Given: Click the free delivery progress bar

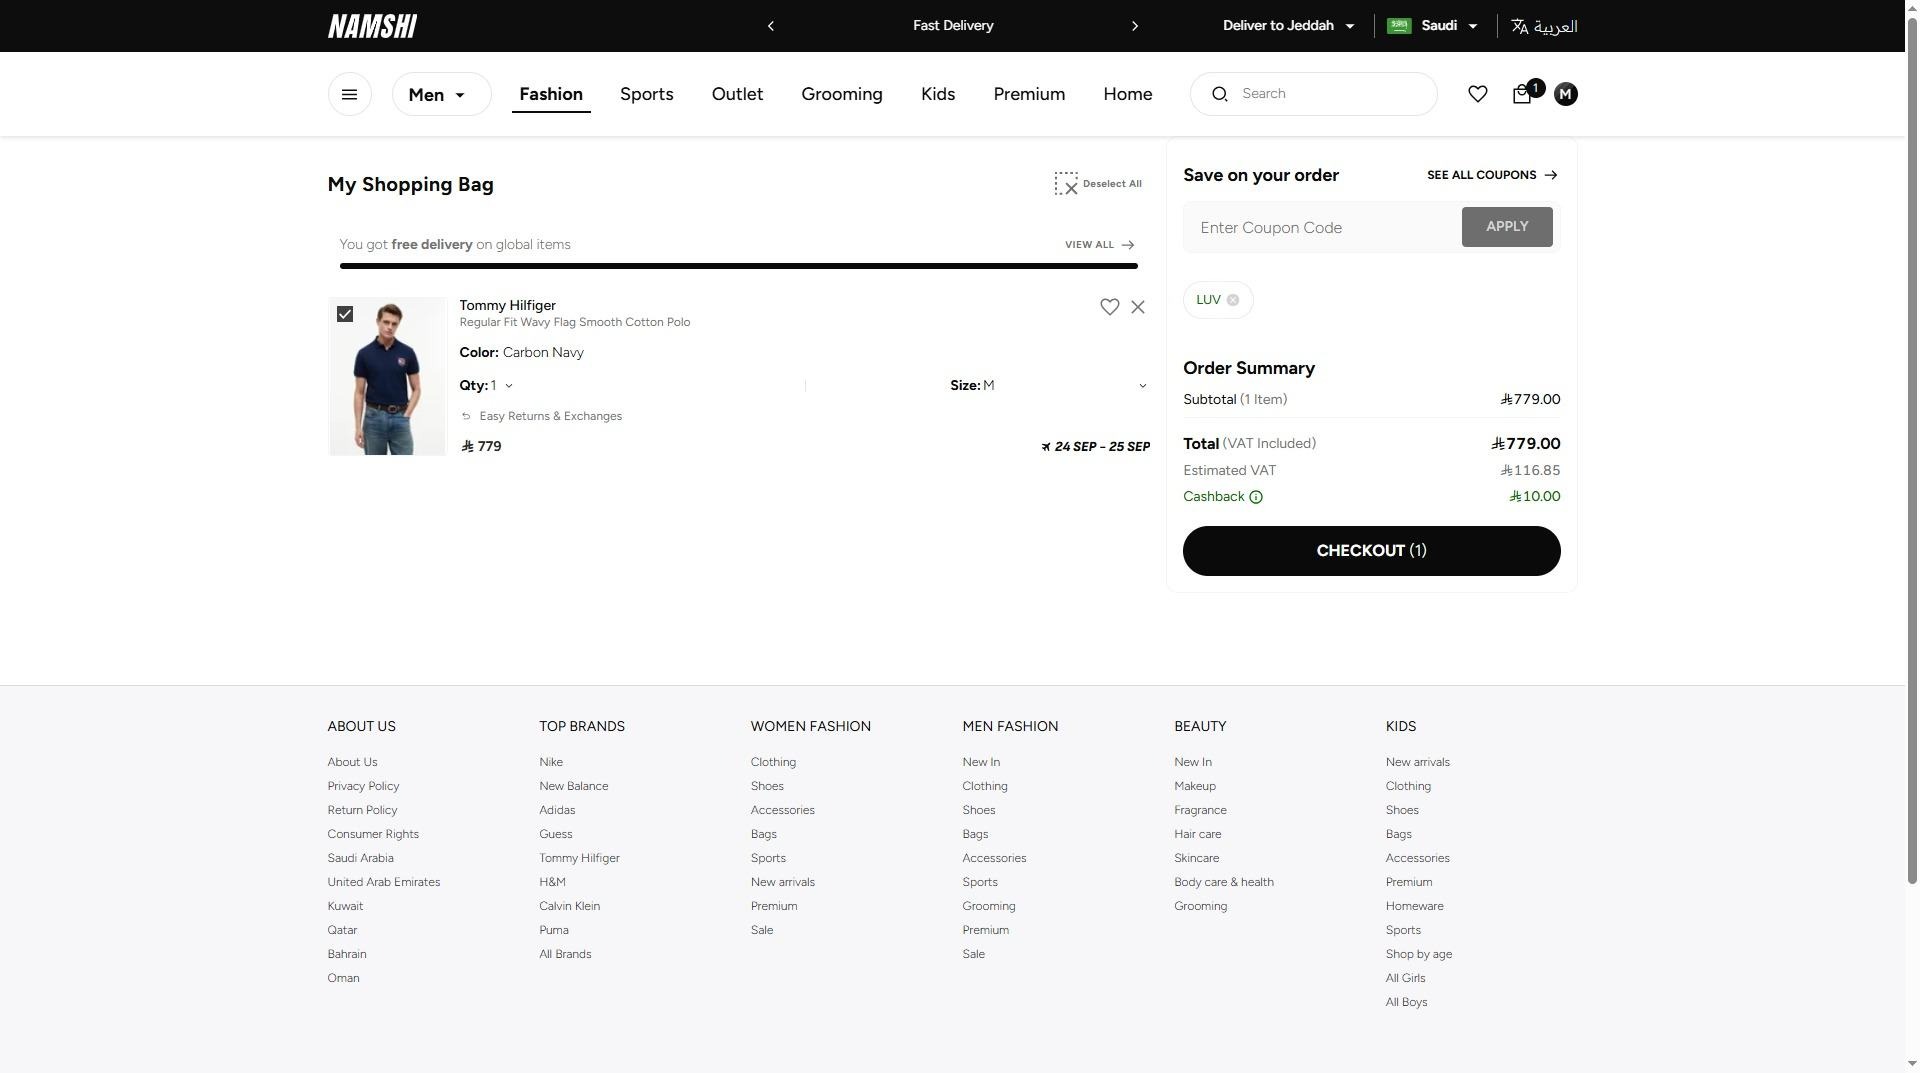Looking at the screenshot, I should (x=738, y=266).
